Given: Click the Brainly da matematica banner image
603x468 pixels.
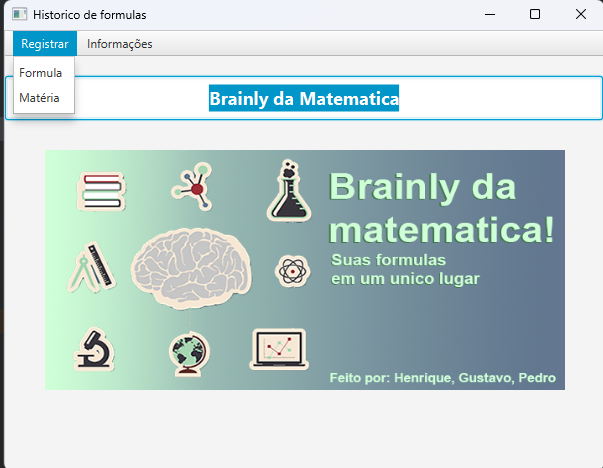Looking at the screenshot, I should coord(305,270).
